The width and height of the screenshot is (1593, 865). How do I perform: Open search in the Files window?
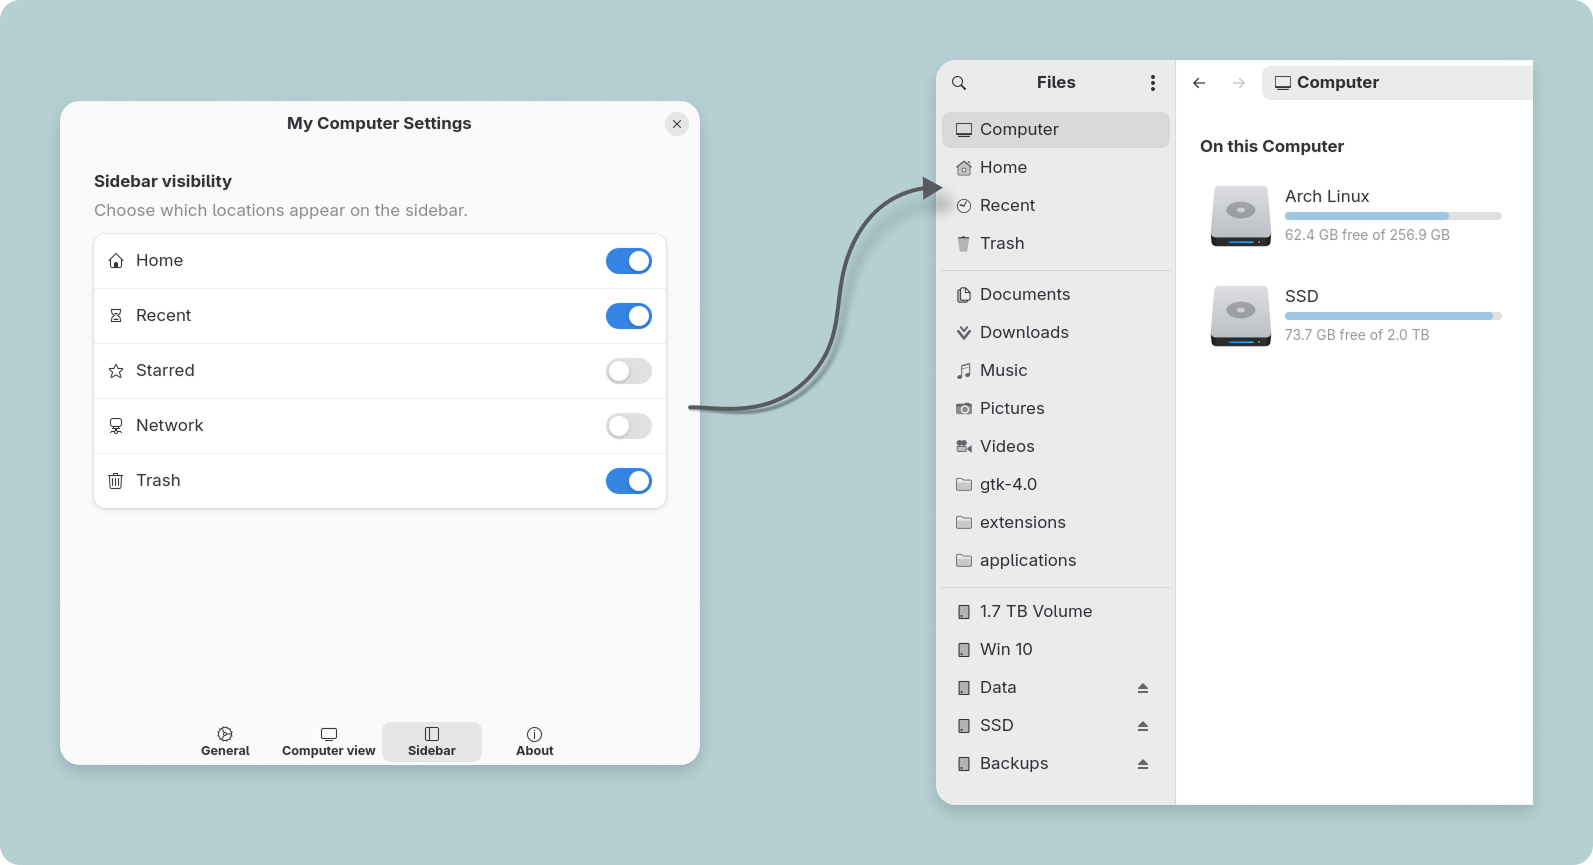[x=959, y=83]
